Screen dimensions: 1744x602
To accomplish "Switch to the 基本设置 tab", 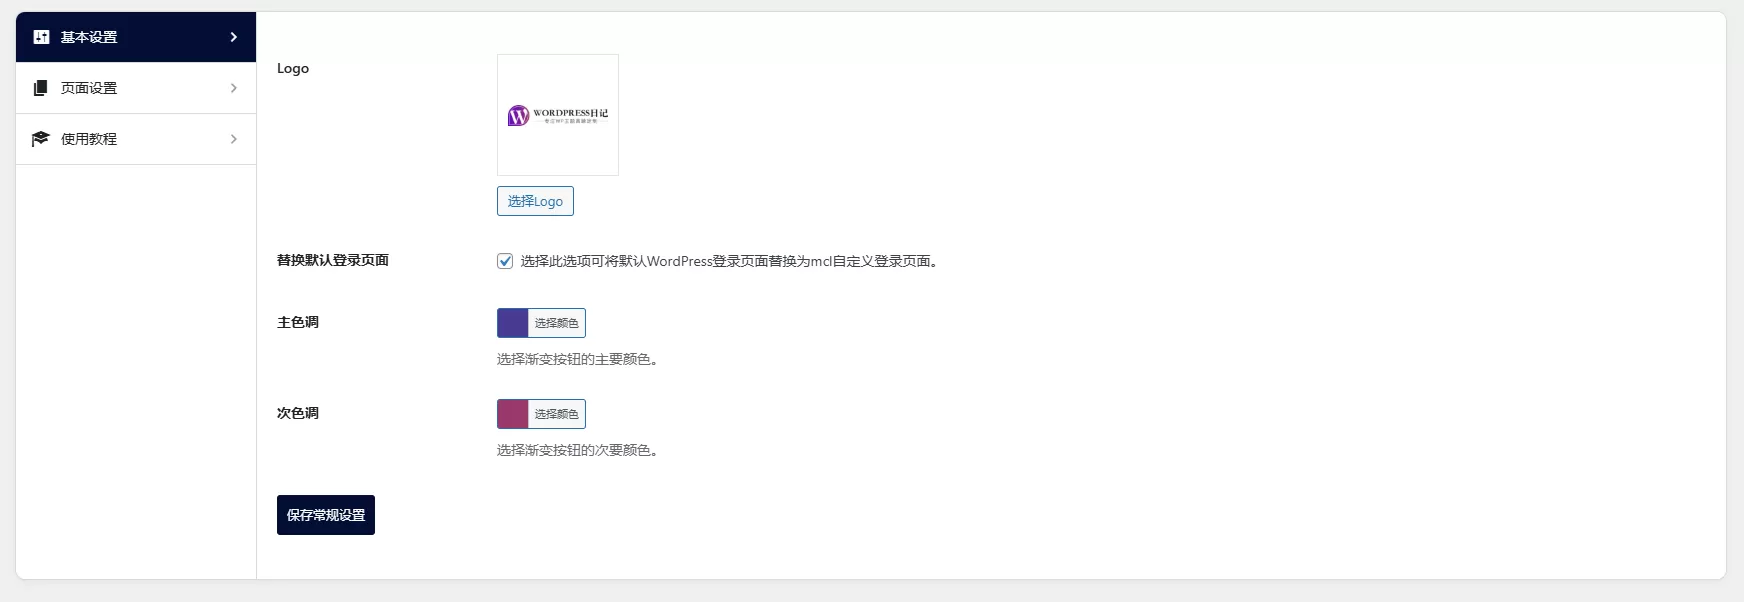I will 89,37.
